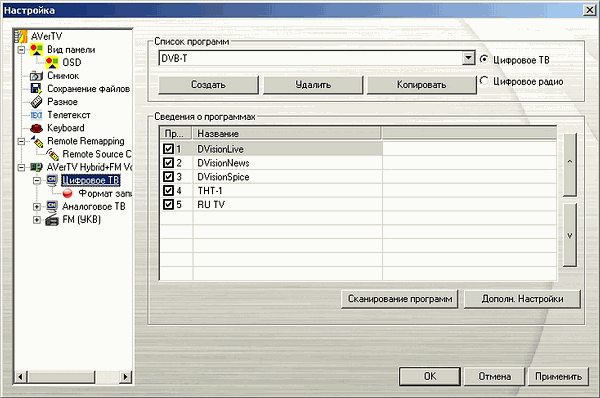Select the ТНТ-1 program row
Image resolution: width=600 pixels, height=398 pixels.
358,191
